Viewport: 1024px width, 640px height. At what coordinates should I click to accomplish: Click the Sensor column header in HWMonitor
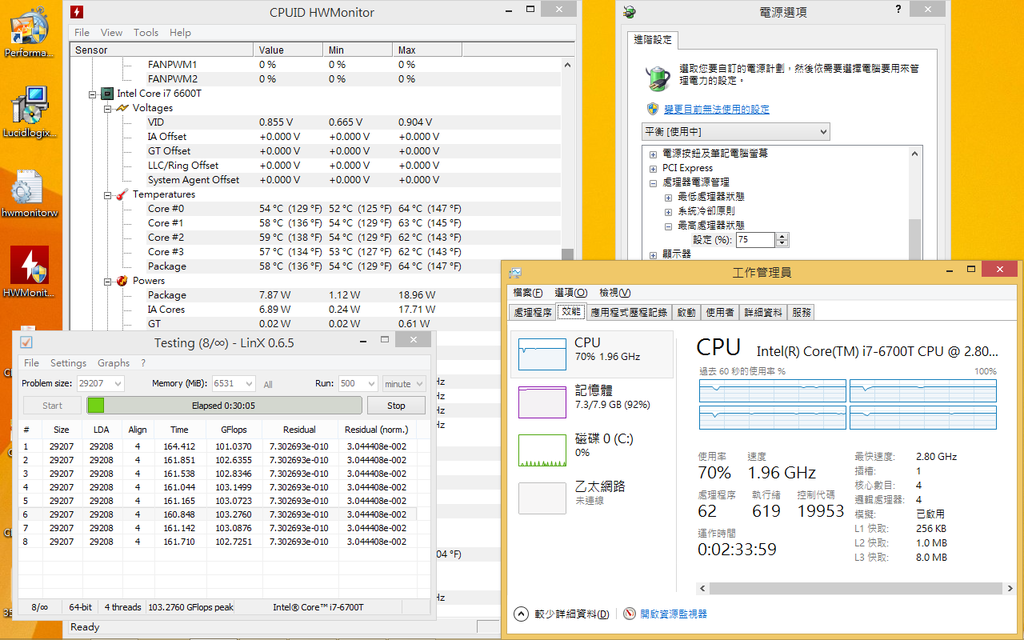click(162, 50)
